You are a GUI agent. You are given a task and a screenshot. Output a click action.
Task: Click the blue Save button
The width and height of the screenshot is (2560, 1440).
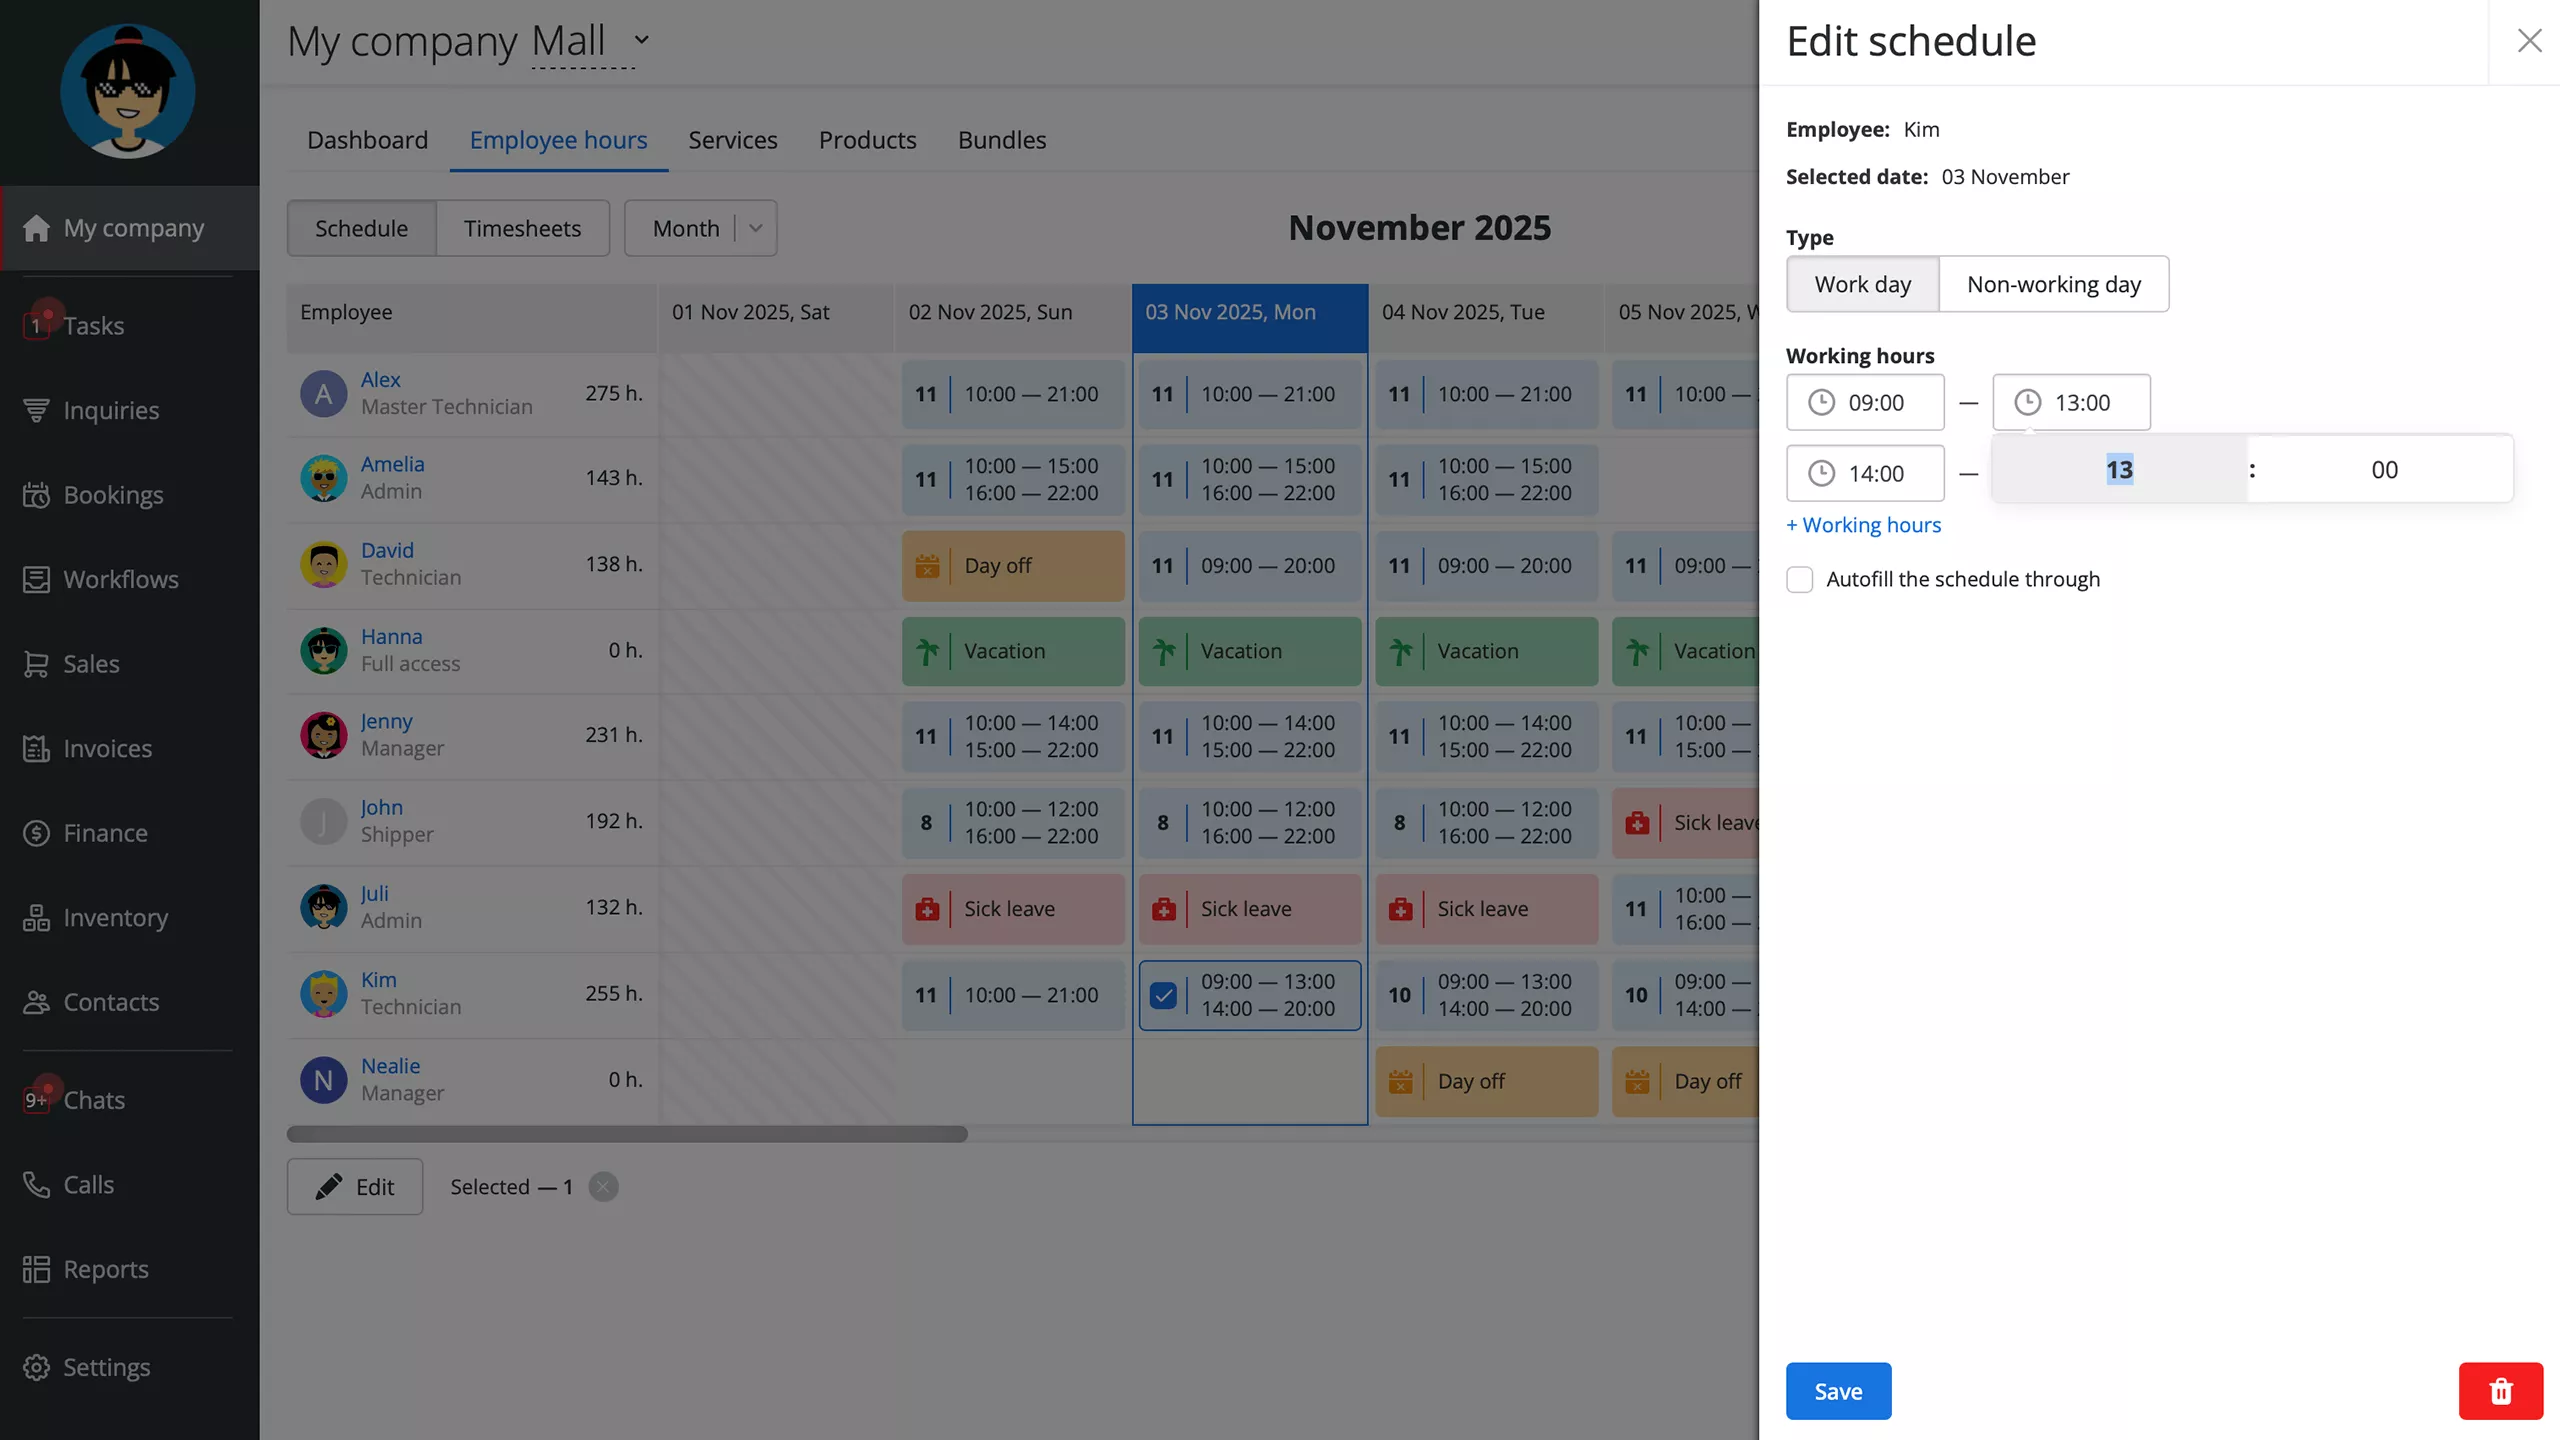(x=1838, y=1391)
